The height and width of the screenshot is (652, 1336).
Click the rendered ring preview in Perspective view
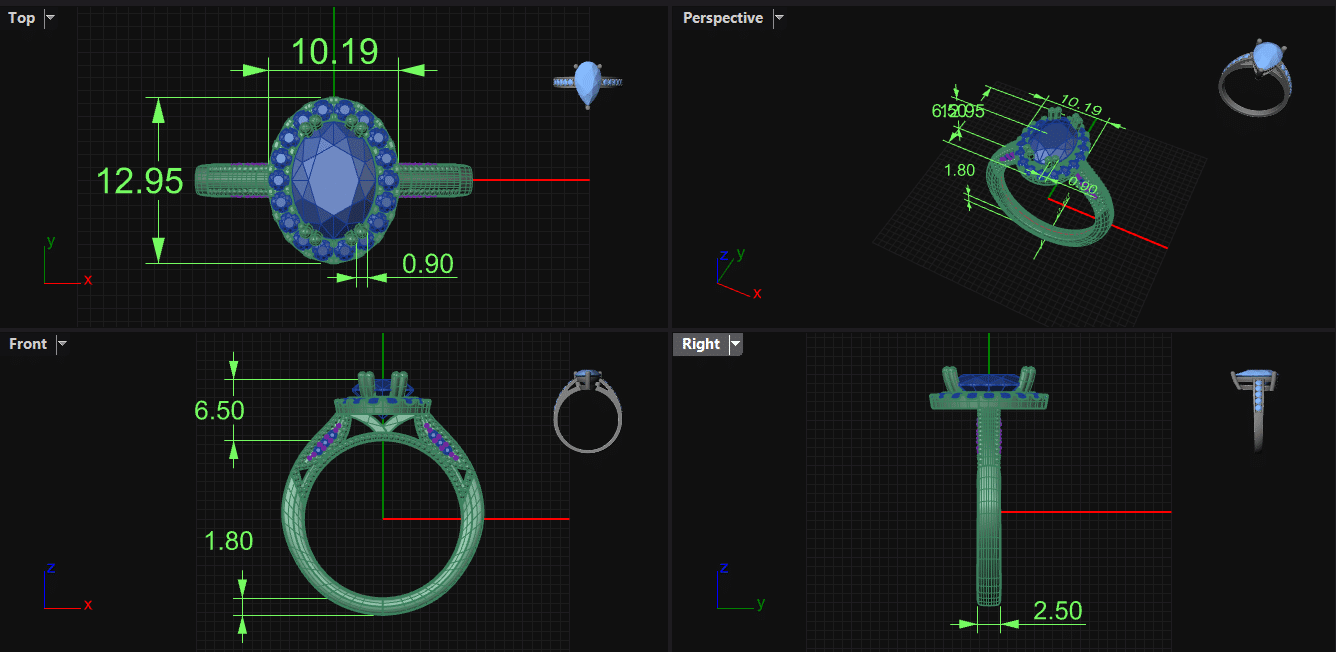1256,78
